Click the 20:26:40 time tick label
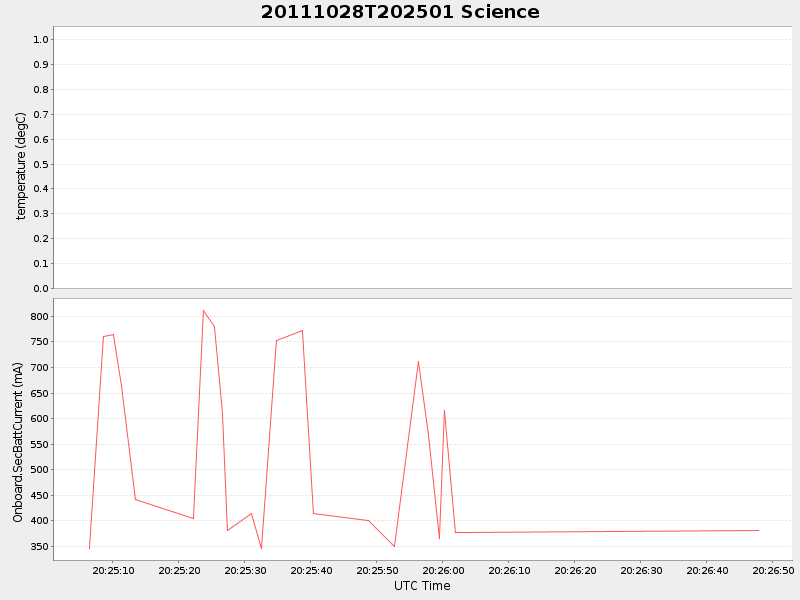This screenshot has width=800, height=600. [707, 570]
